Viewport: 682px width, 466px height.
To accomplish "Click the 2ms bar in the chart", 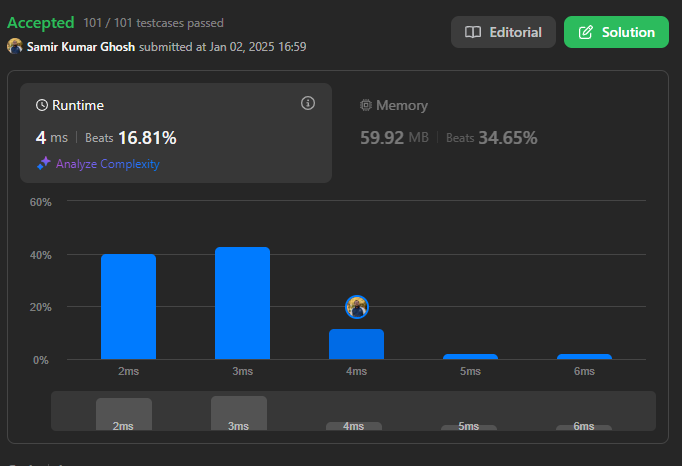I will coord(128,307).
